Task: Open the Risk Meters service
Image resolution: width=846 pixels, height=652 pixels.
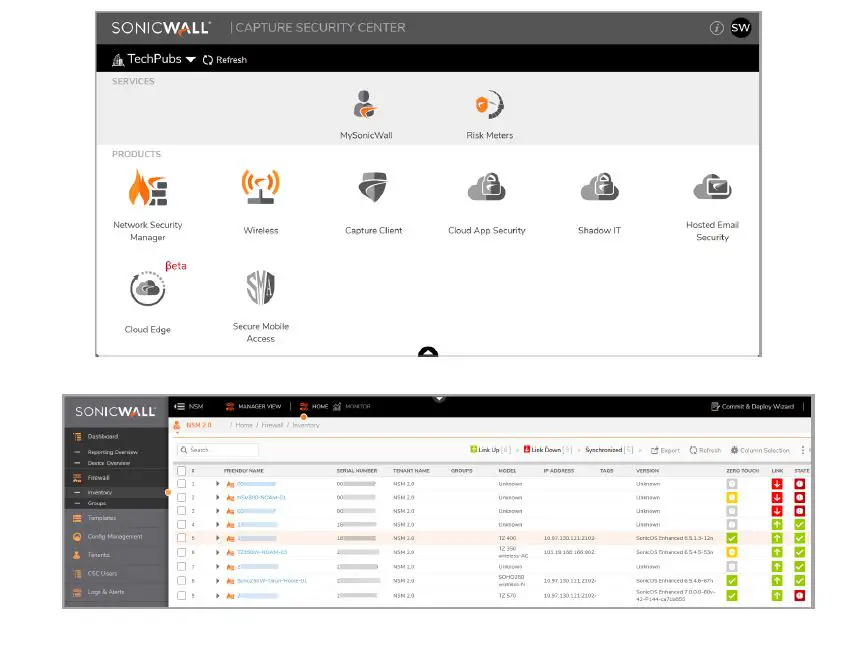Action: (x=489, y=105)
